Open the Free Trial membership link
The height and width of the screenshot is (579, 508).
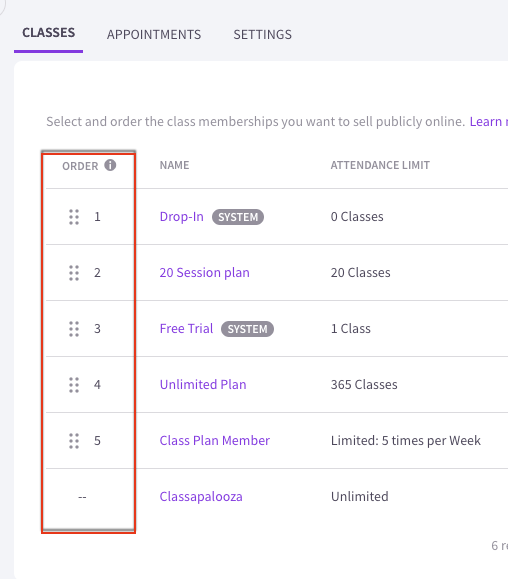pyautogui.click(x=186, y=329)
